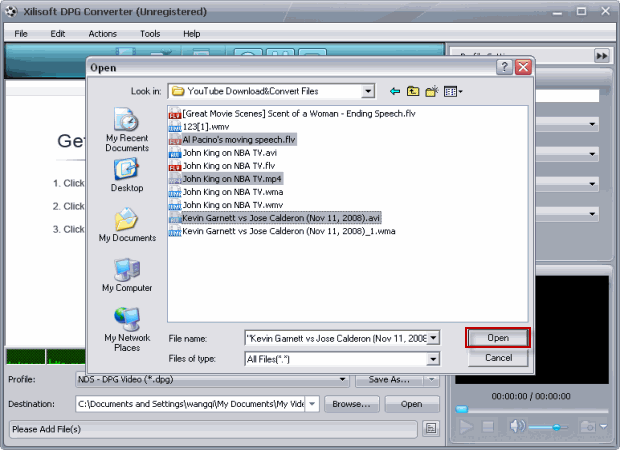Play the preview video
This screenshot has height=450, width=620.
click(x=466, y=427)
